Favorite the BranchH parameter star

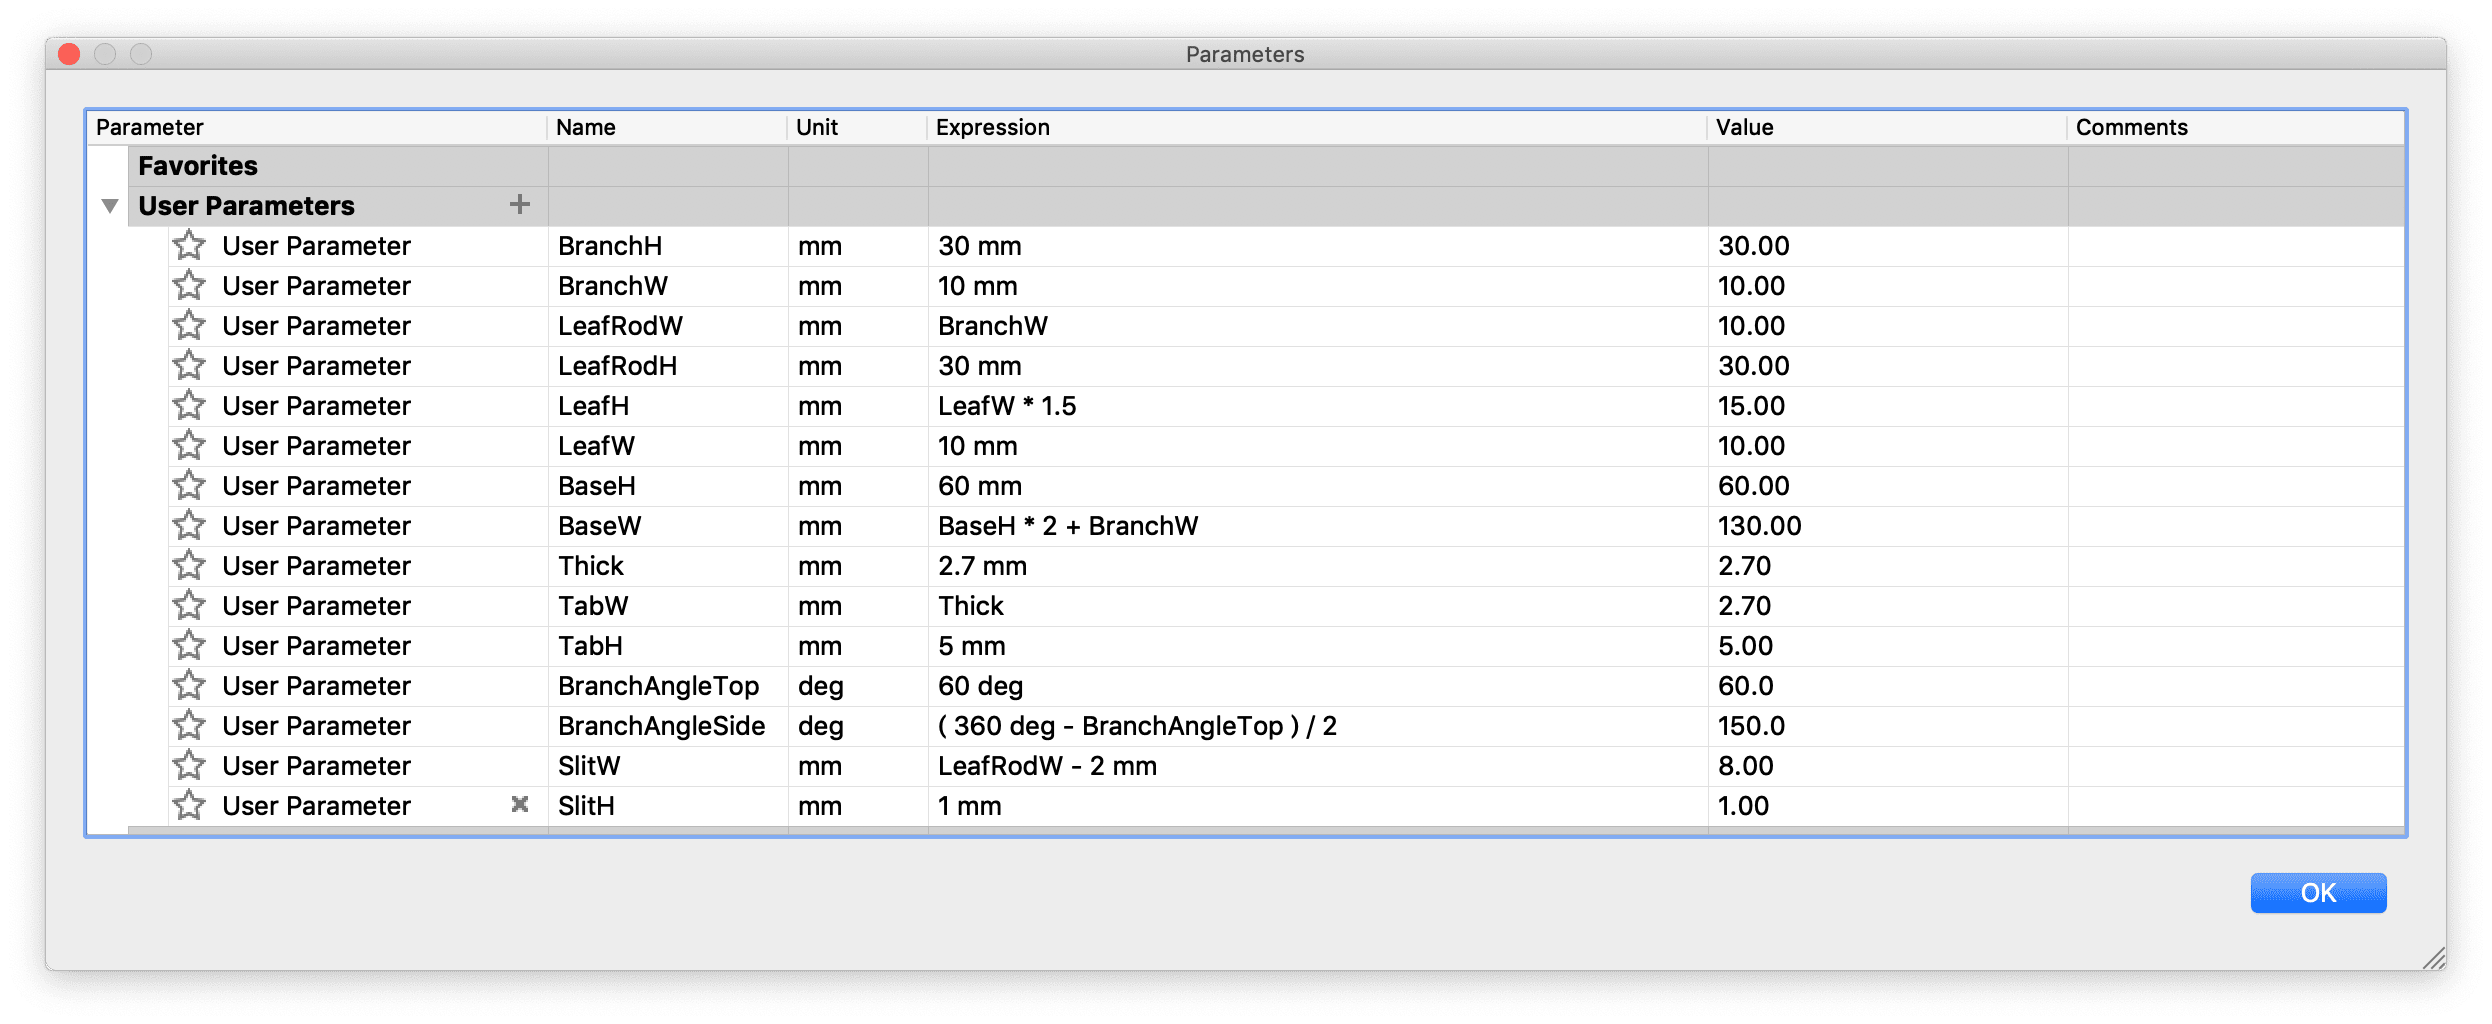coord(189,246)
